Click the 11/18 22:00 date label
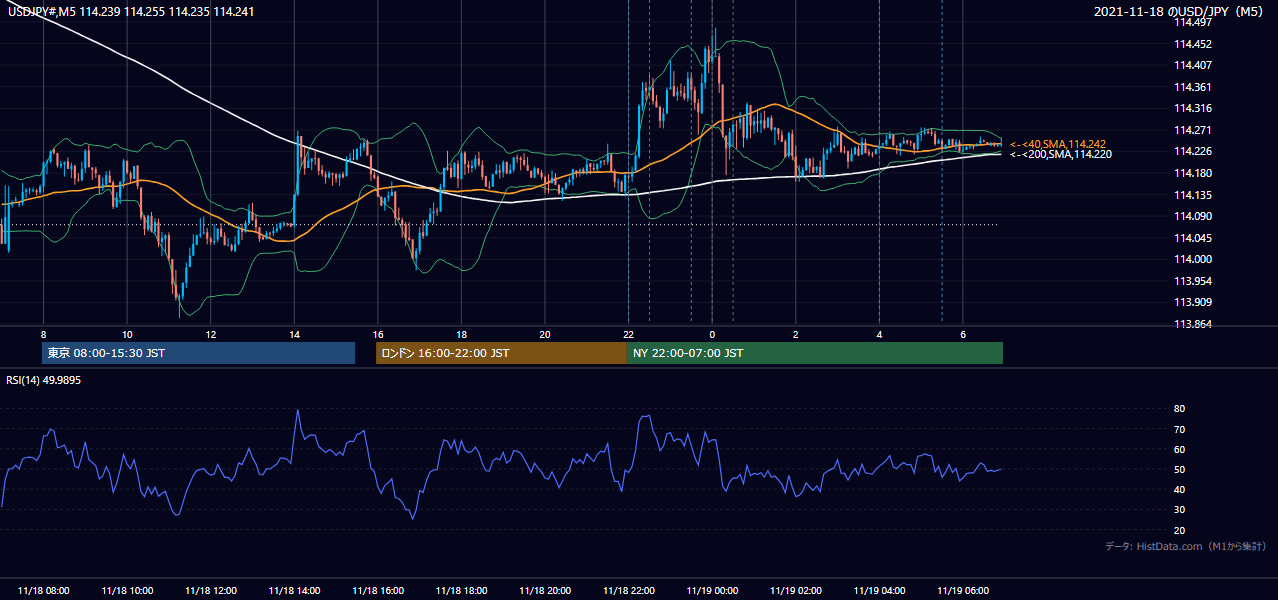Screen dimensions: 1278x600 tap(628, 591)
